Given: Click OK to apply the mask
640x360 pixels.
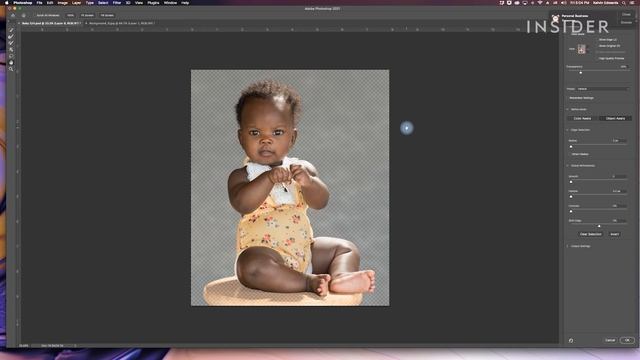Looking at the screenshot, I should click(x=627, y=340).
